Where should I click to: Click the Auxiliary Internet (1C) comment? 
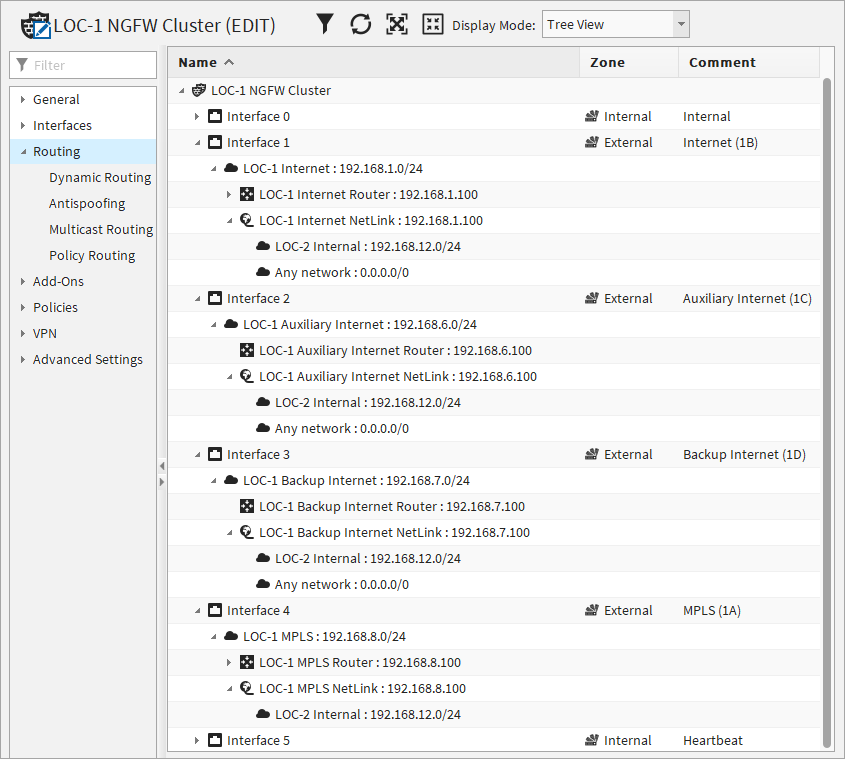[747, 299]
